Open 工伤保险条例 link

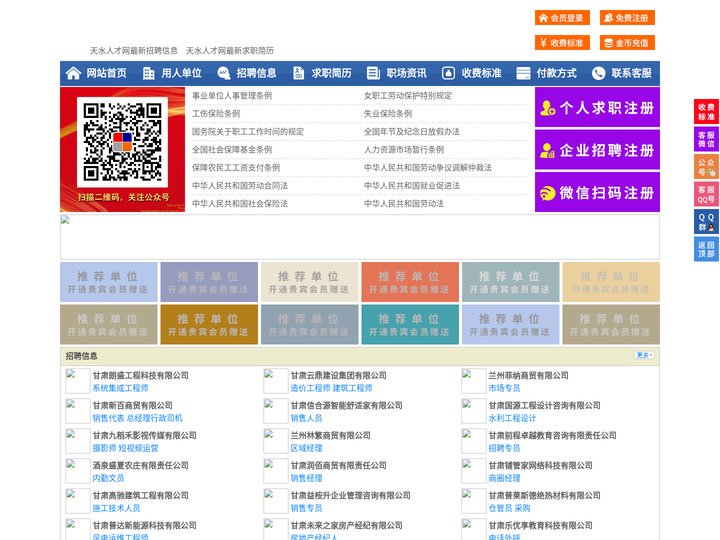[216, 113]
